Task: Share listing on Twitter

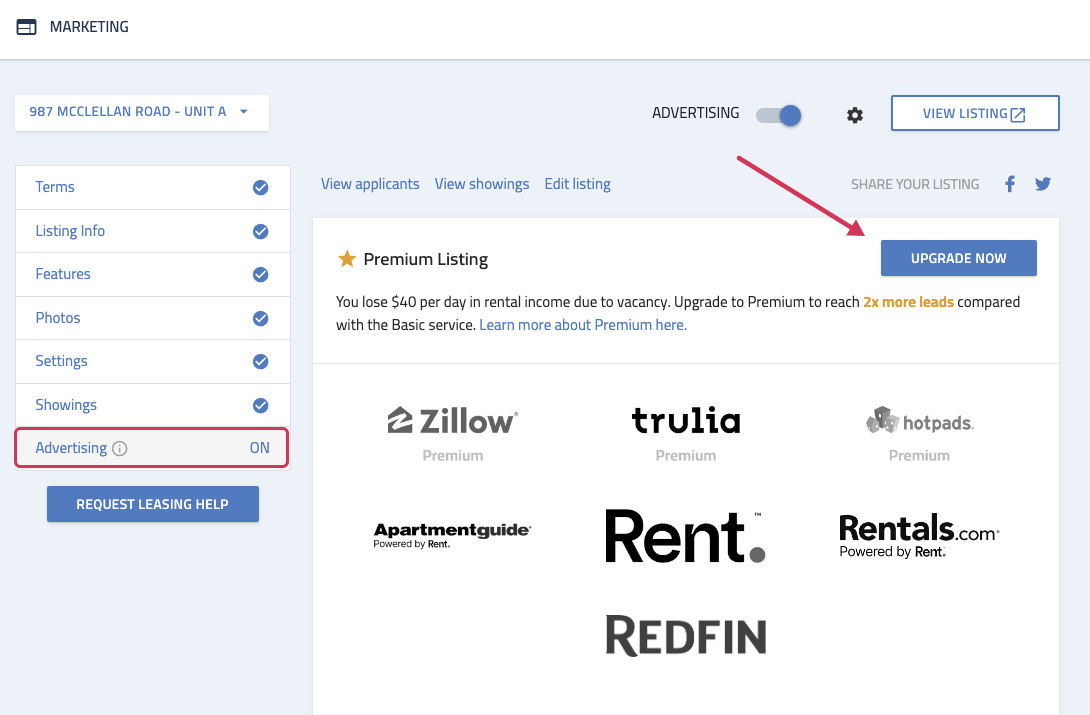Action: click(1043, 184)
